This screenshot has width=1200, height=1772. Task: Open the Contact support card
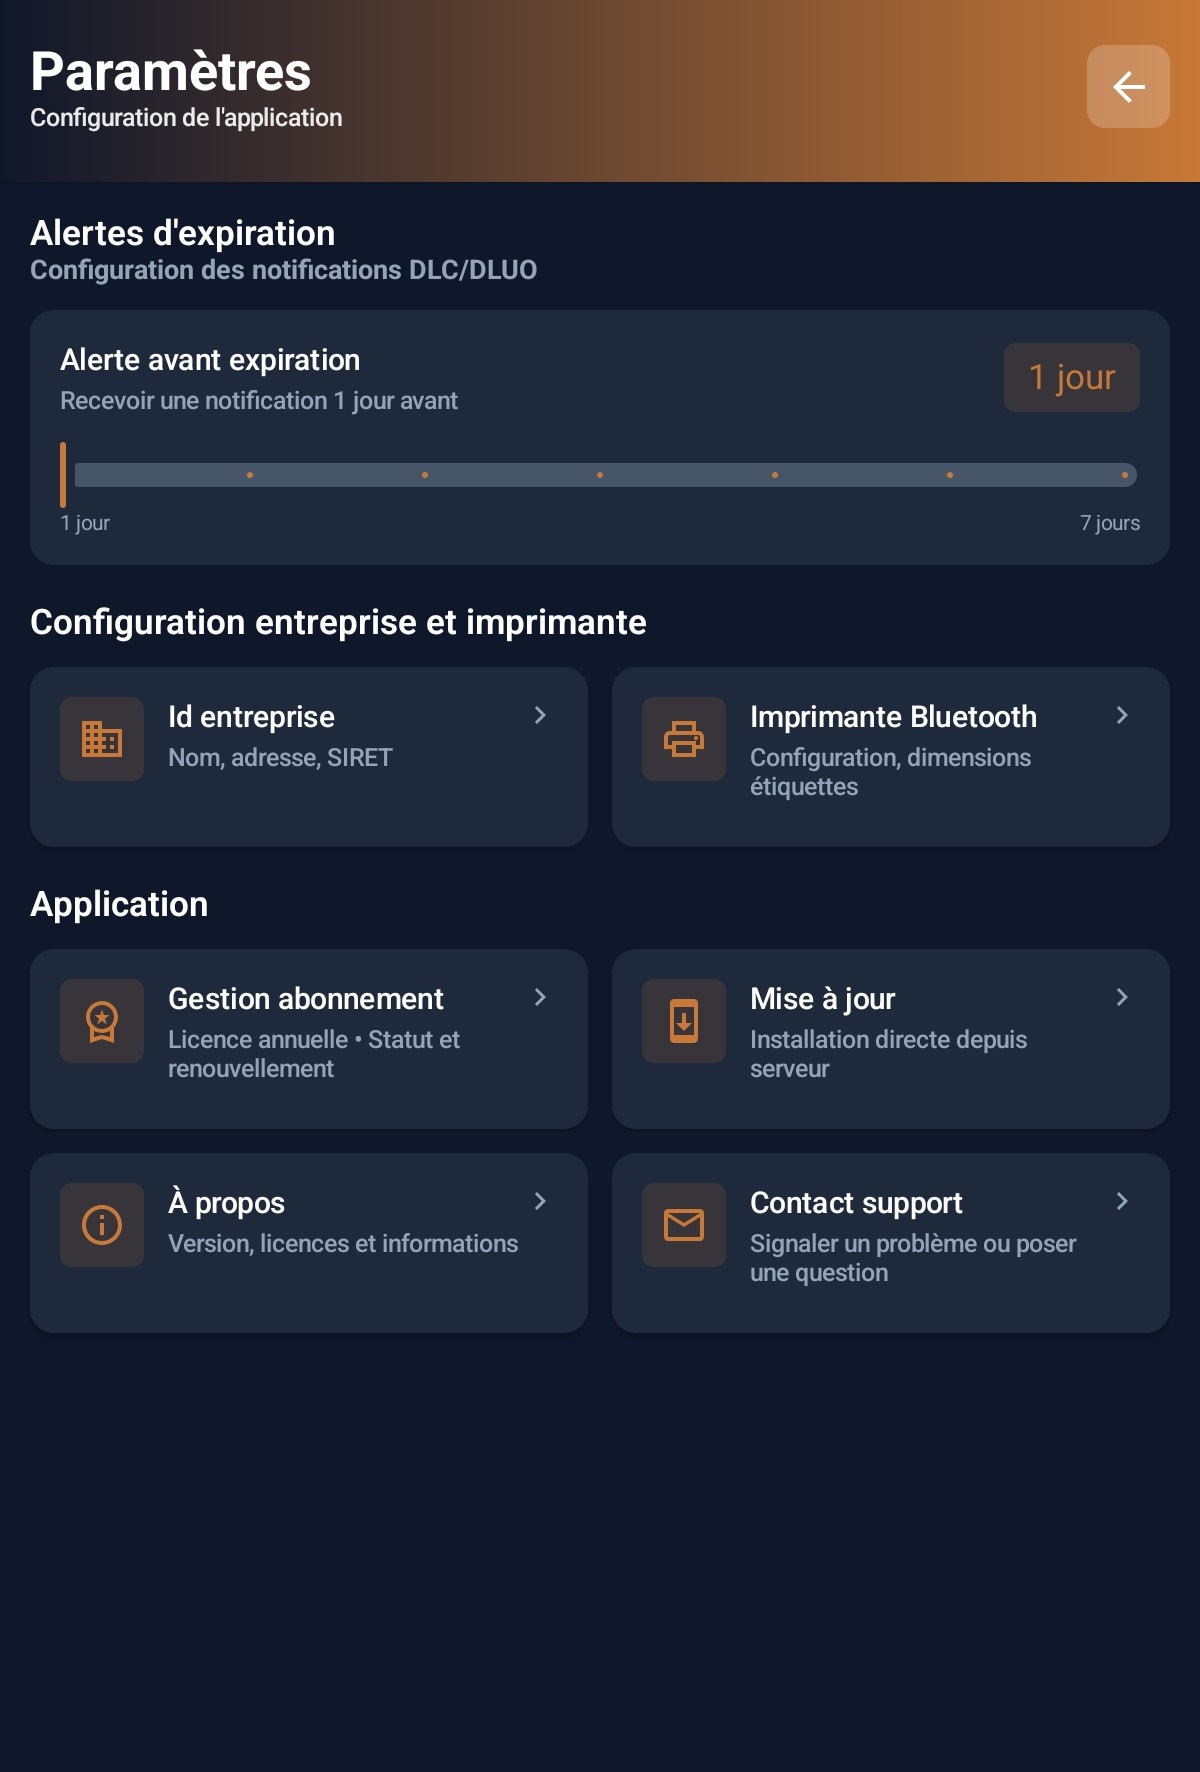click(890, 1243)
